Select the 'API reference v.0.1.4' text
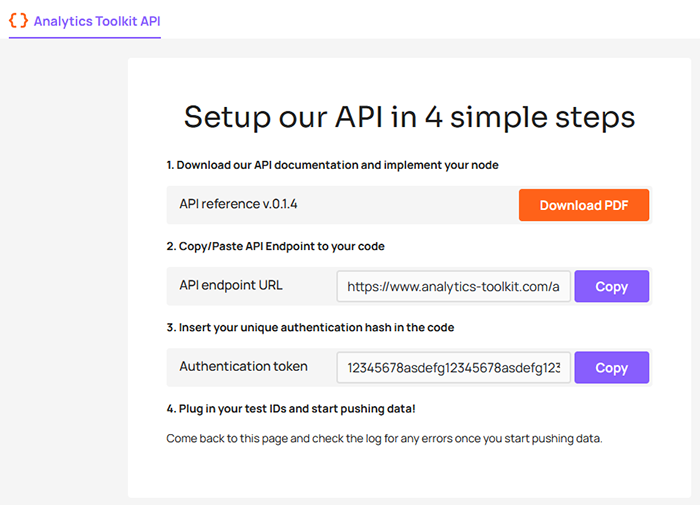The image size is (700, 505). pyautogui.click(x=238, y=204)
